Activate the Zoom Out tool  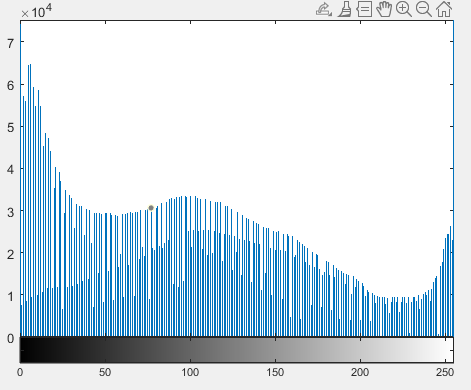point(424,9)
